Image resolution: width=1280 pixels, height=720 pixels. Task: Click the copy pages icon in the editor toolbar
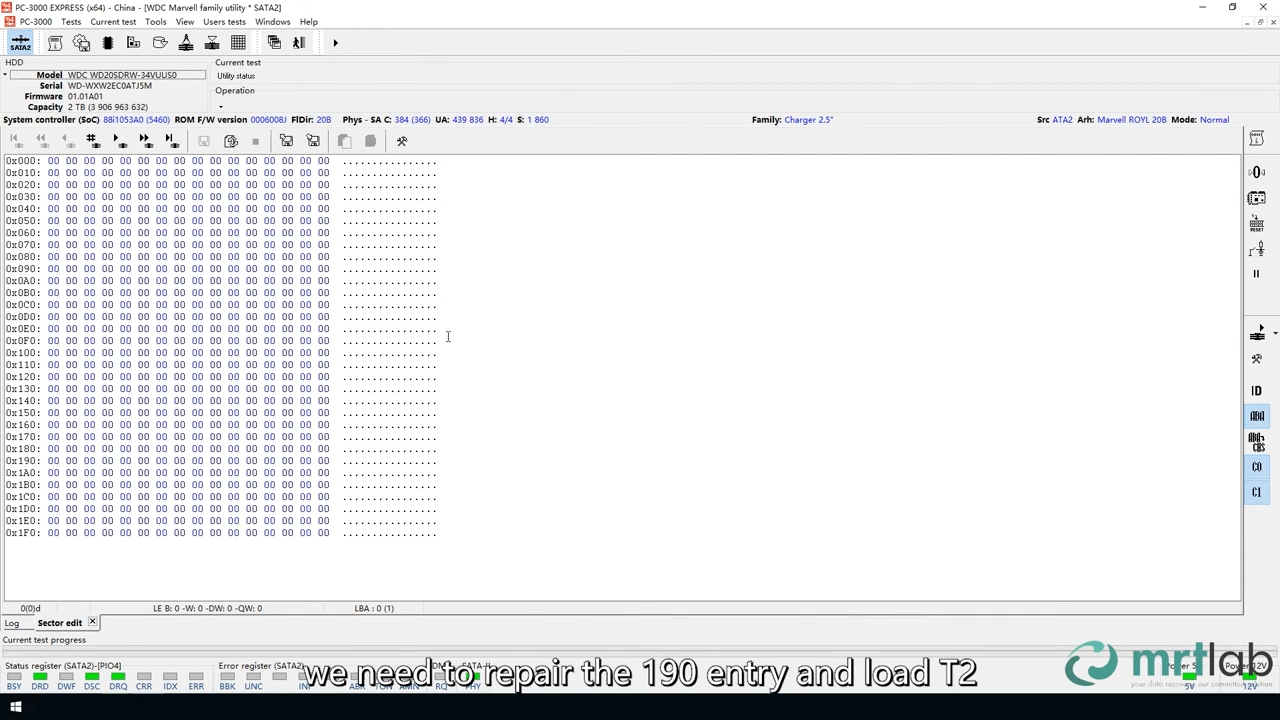point(344,141)
